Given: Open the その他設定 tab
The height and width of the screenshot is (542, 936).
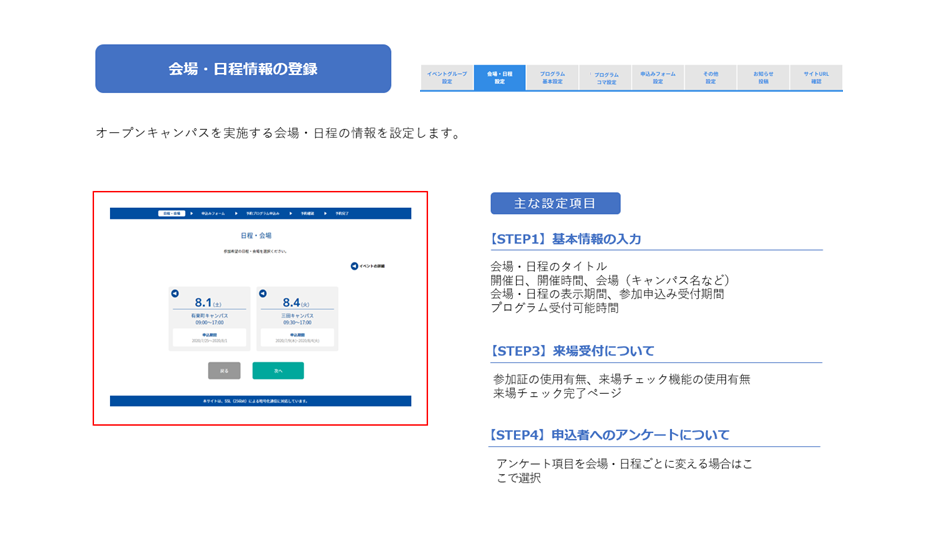Looking at the screenshot, I should click(x=710, y=78).
